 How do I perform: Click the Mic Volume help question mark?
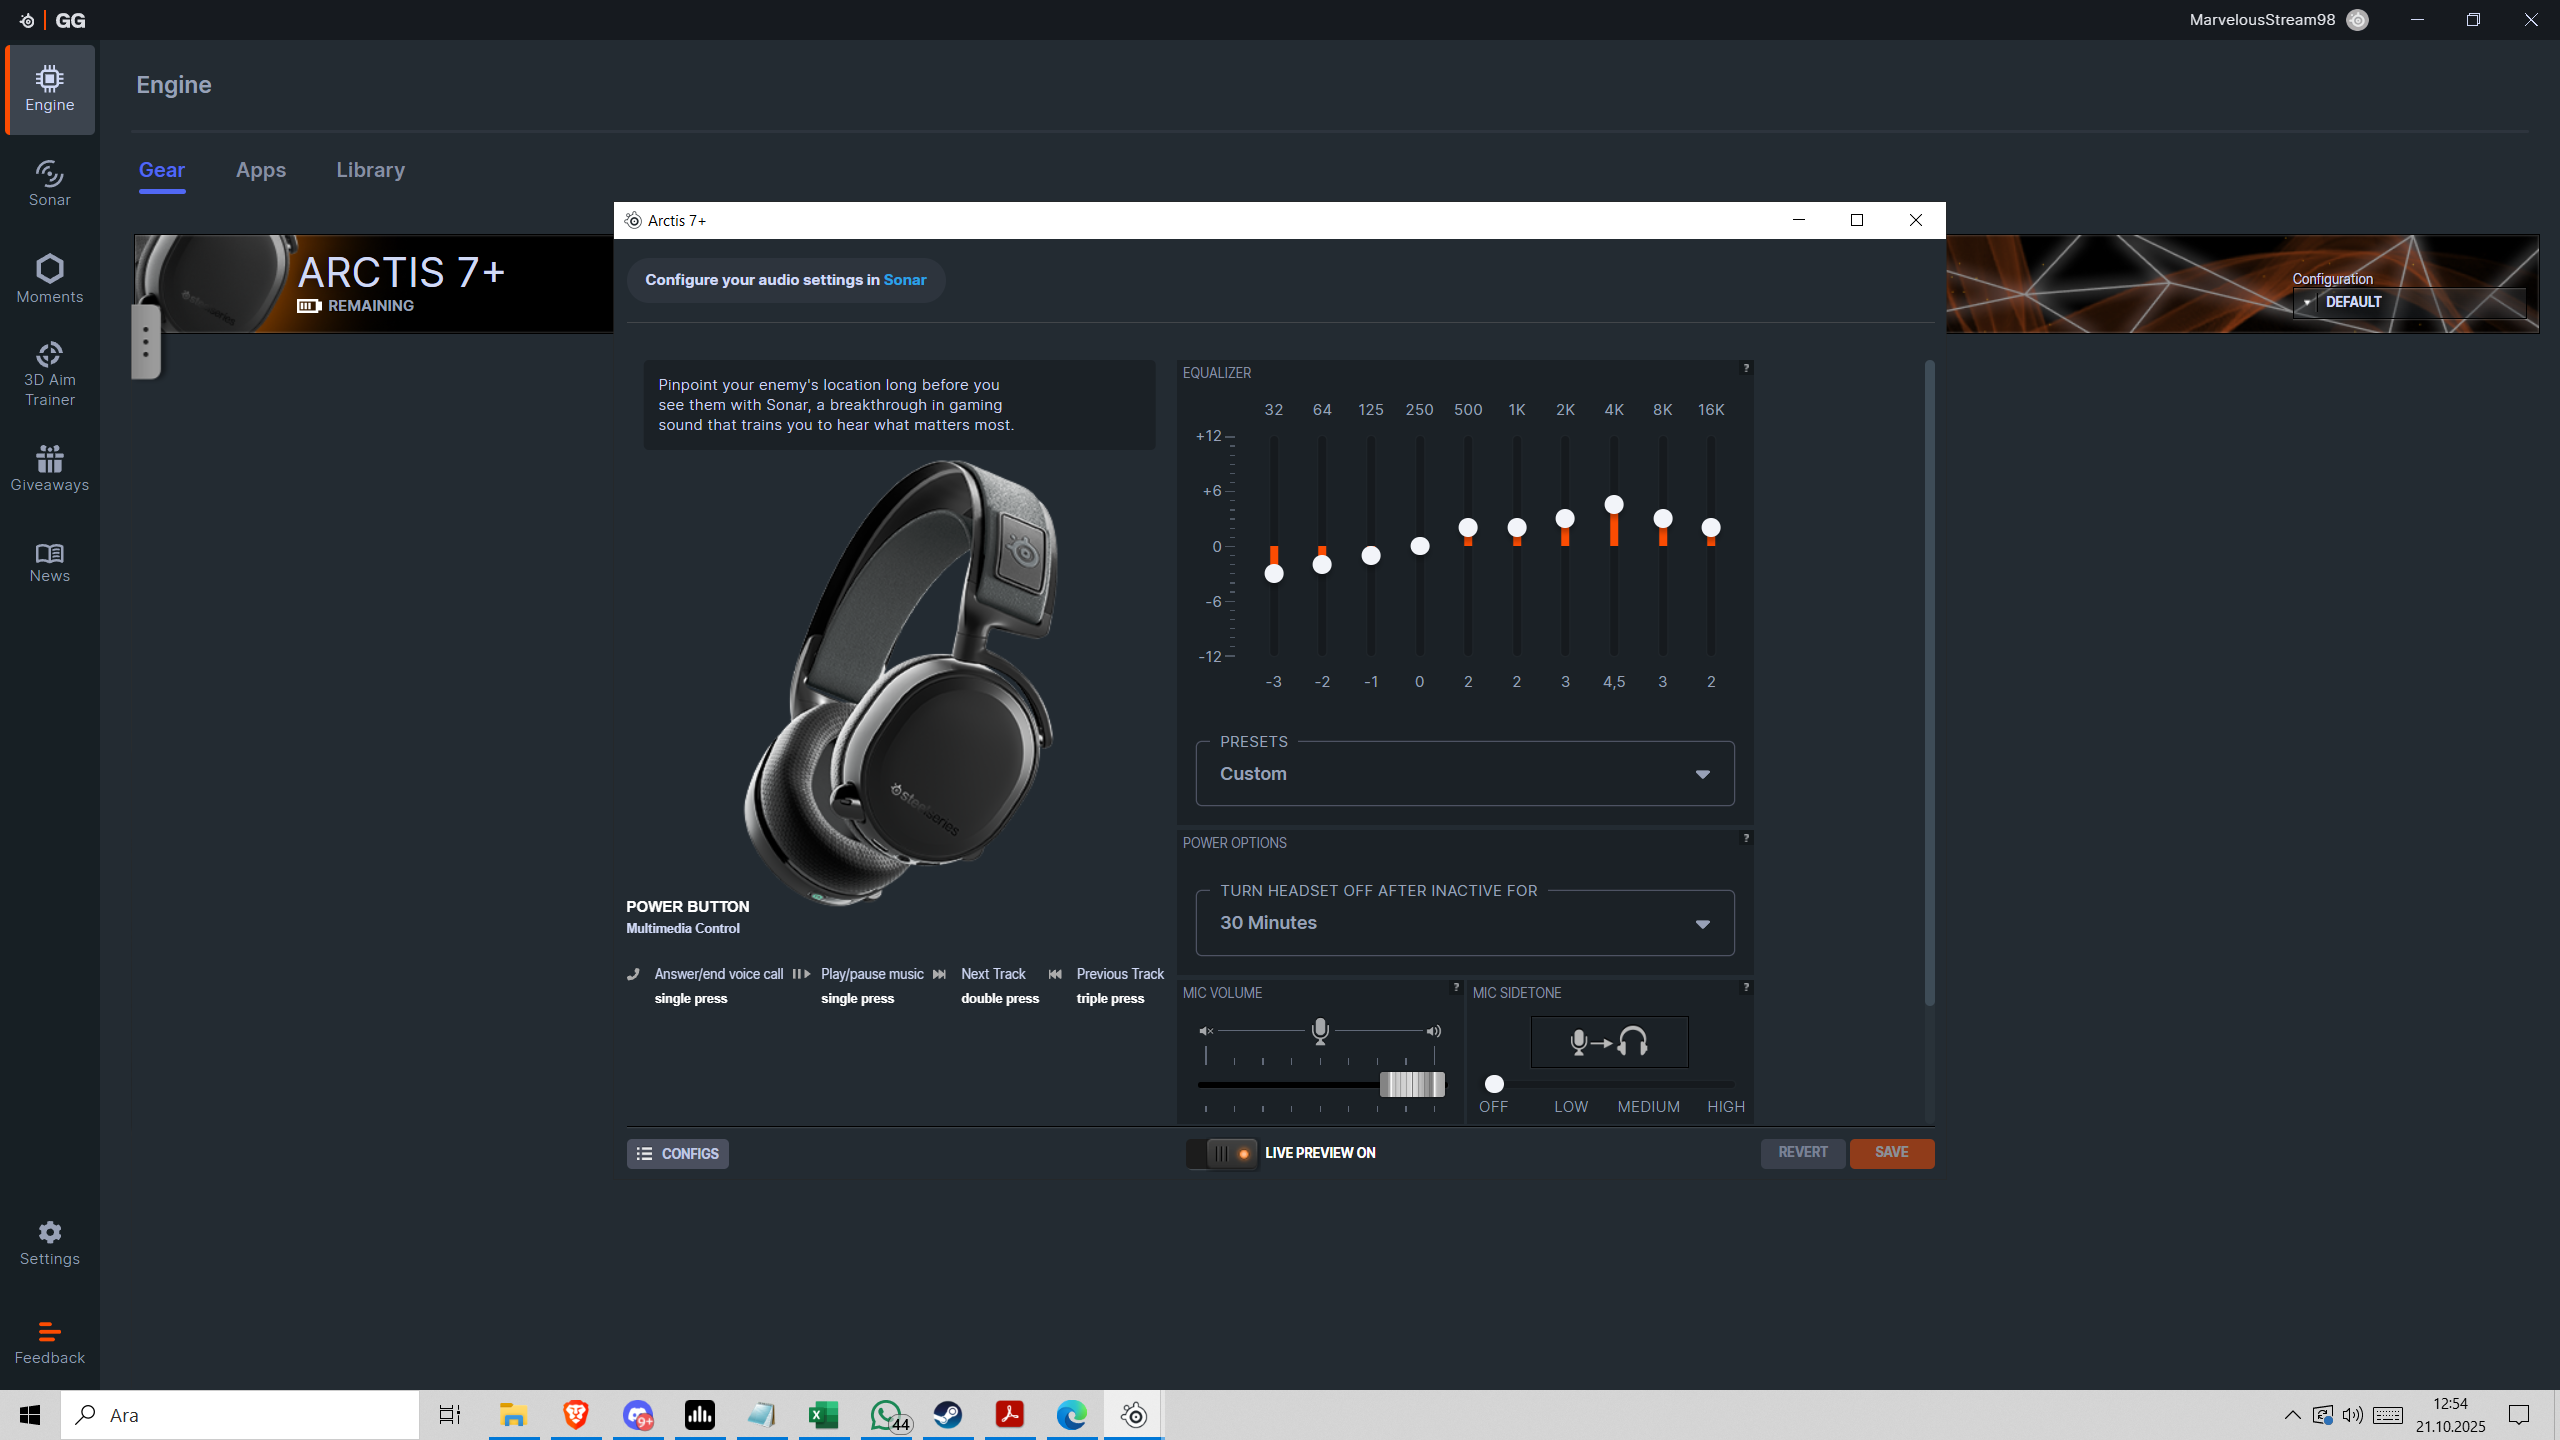(x=1456, y=987)
